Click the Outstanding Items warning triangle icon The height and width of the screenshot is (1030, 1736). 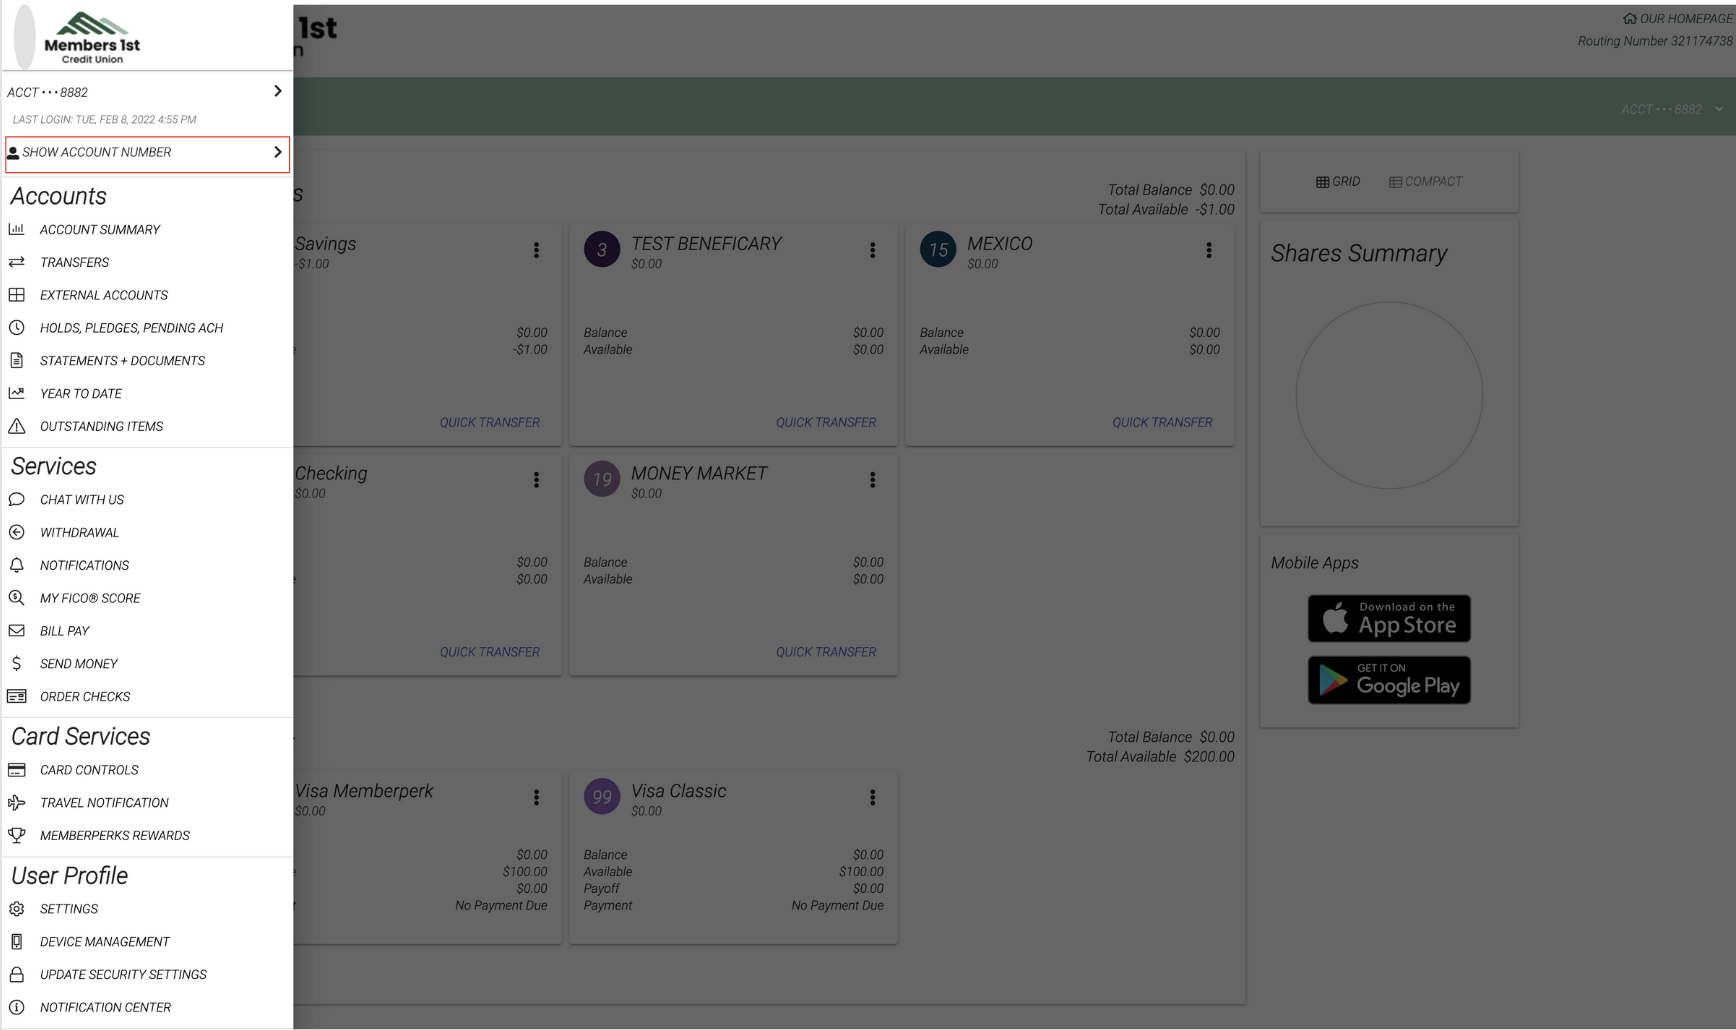coord(17,427)
